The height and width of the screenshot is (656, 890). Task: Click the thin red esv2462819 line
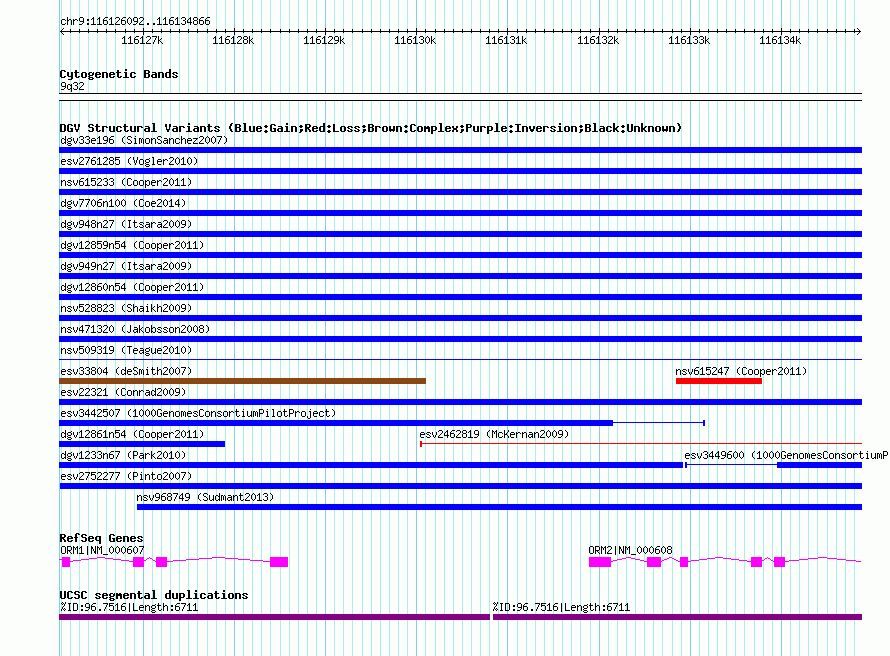(641, 444)
